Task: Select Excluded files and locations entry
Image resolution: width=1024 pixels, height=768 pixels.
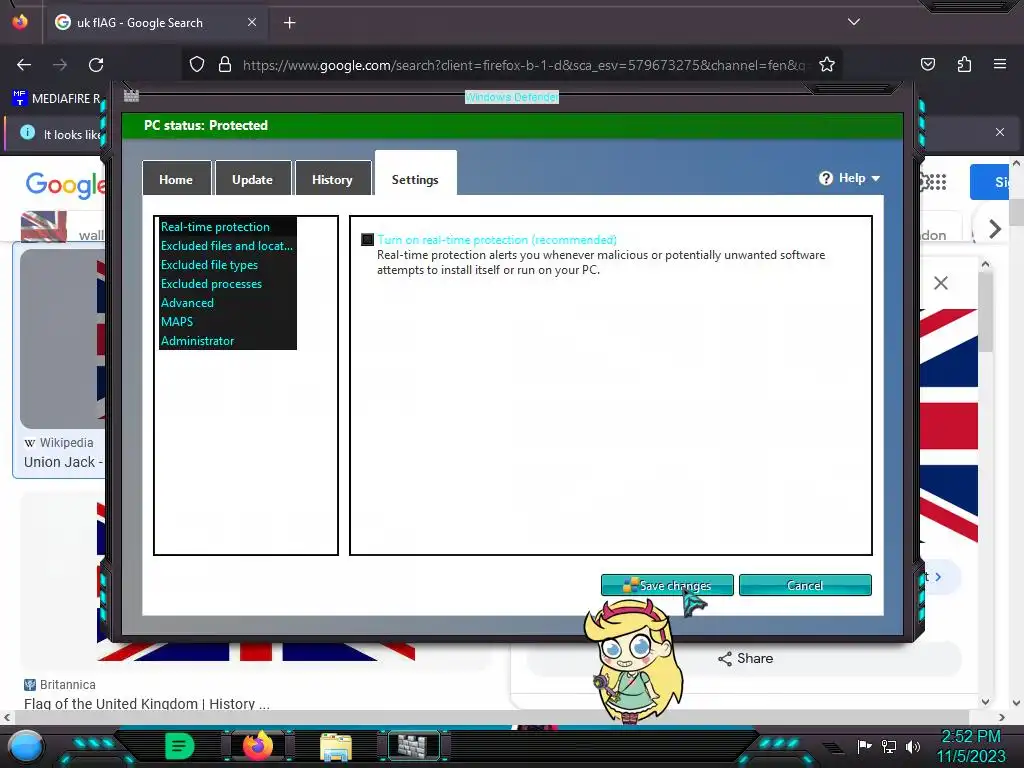Action: click(227, 246)
